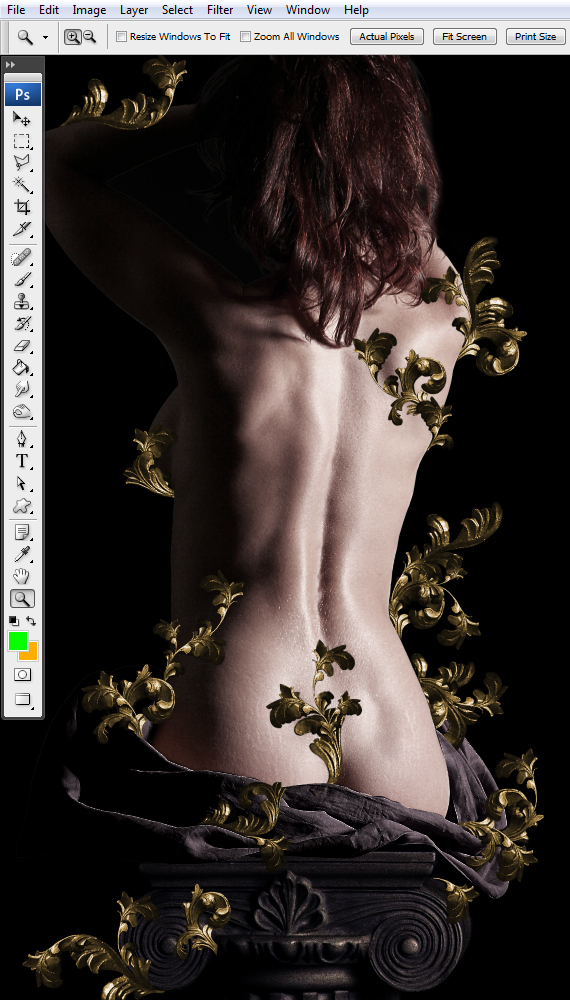Image resolution: width=570 pixels, height=1000 pixels.
Task: Open screen mode options at toolbox bottom
Action: [x=22, y=699]
